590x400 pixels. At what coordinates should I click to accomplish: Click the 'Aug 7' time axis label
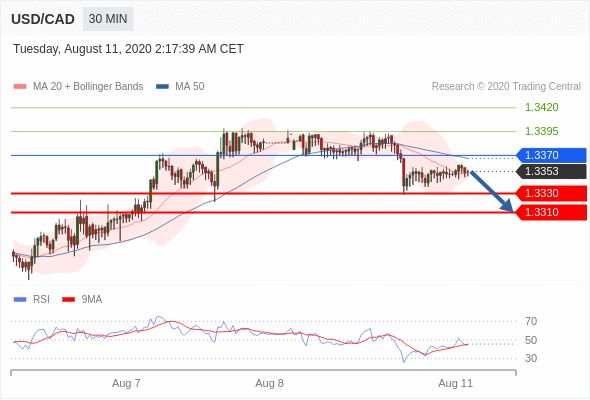(126, 383)
